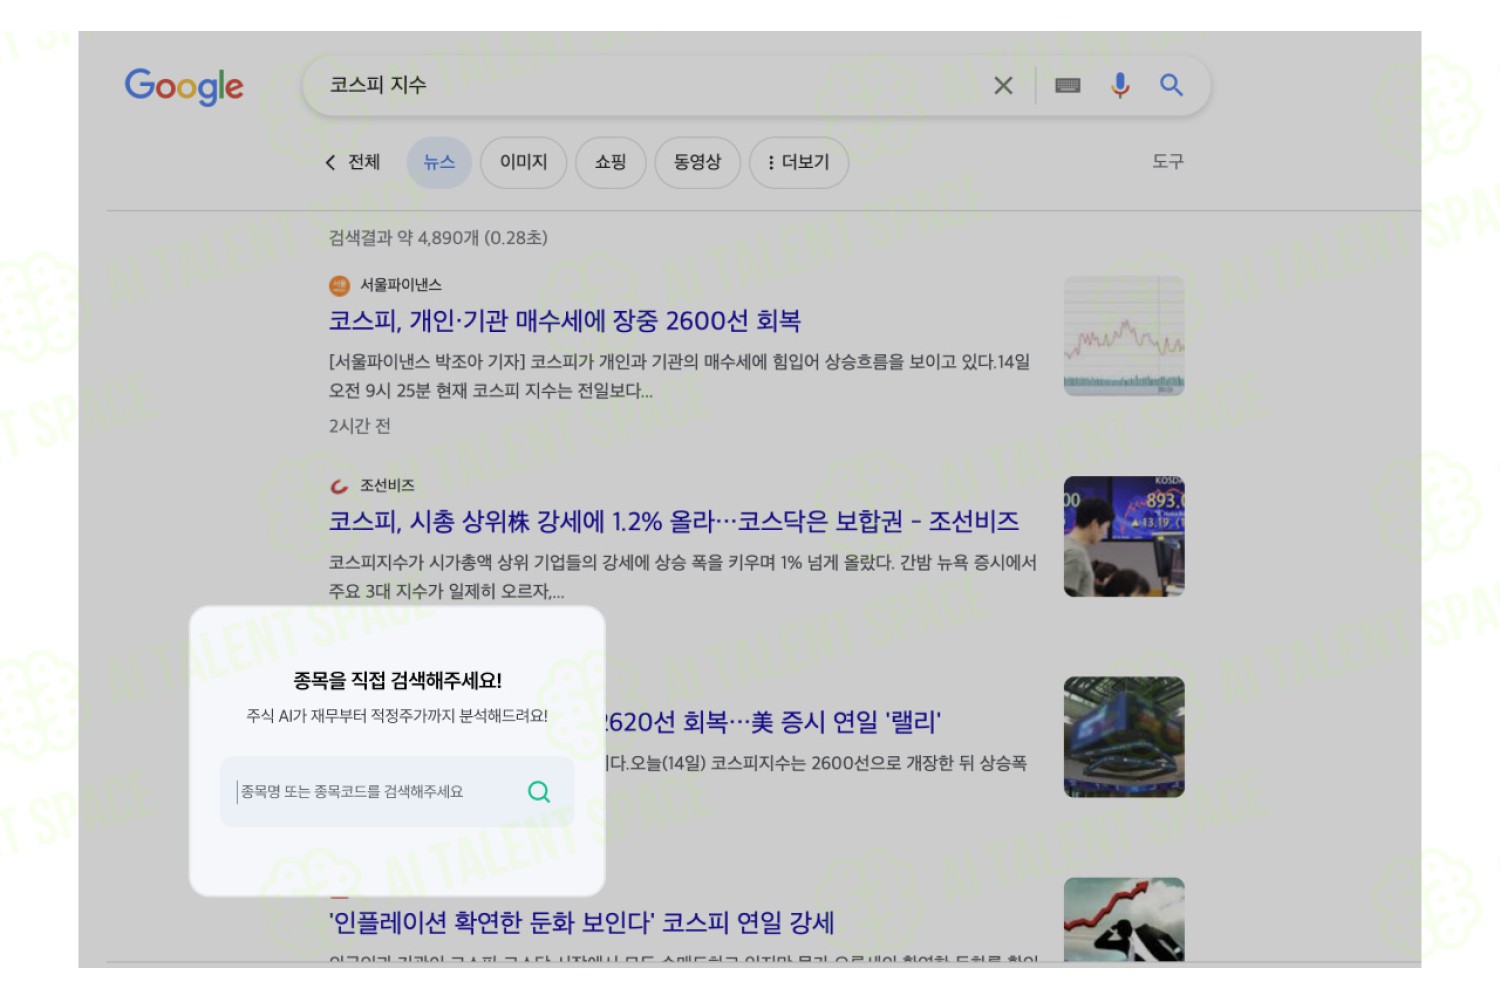Click snippet starting 코스피지수가 시가총액 상위 기업들의
The image size is (1500, 1000).
coord(683,577)
